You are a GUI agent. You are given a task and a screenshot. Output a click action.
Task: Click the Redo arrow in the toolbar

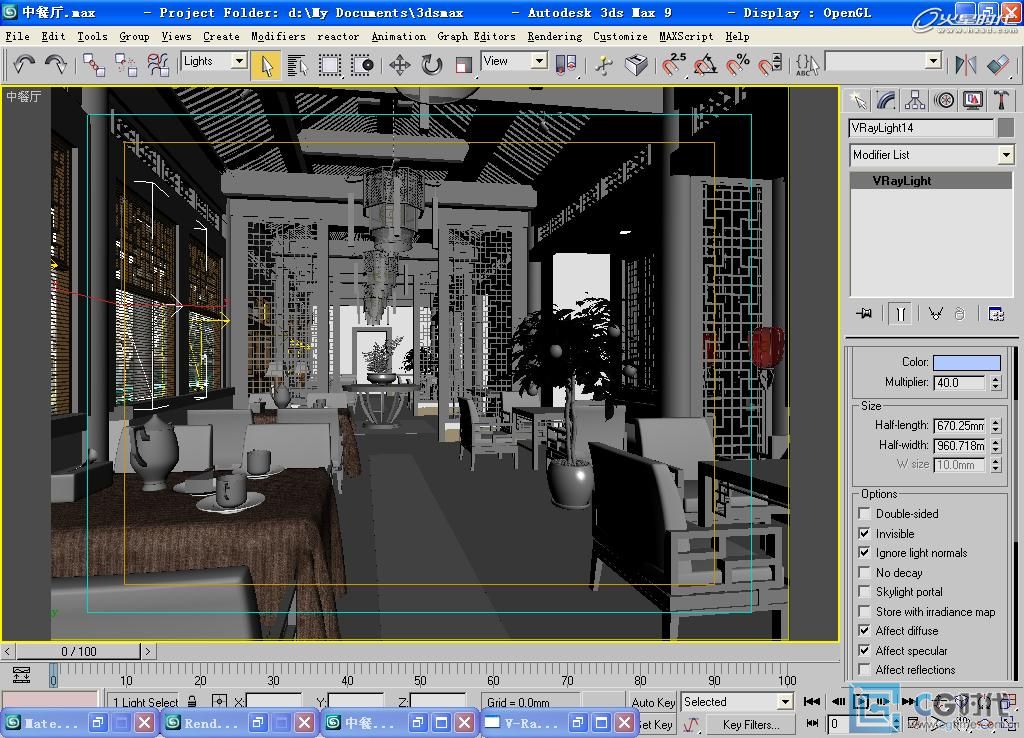(x=56, y=65)
